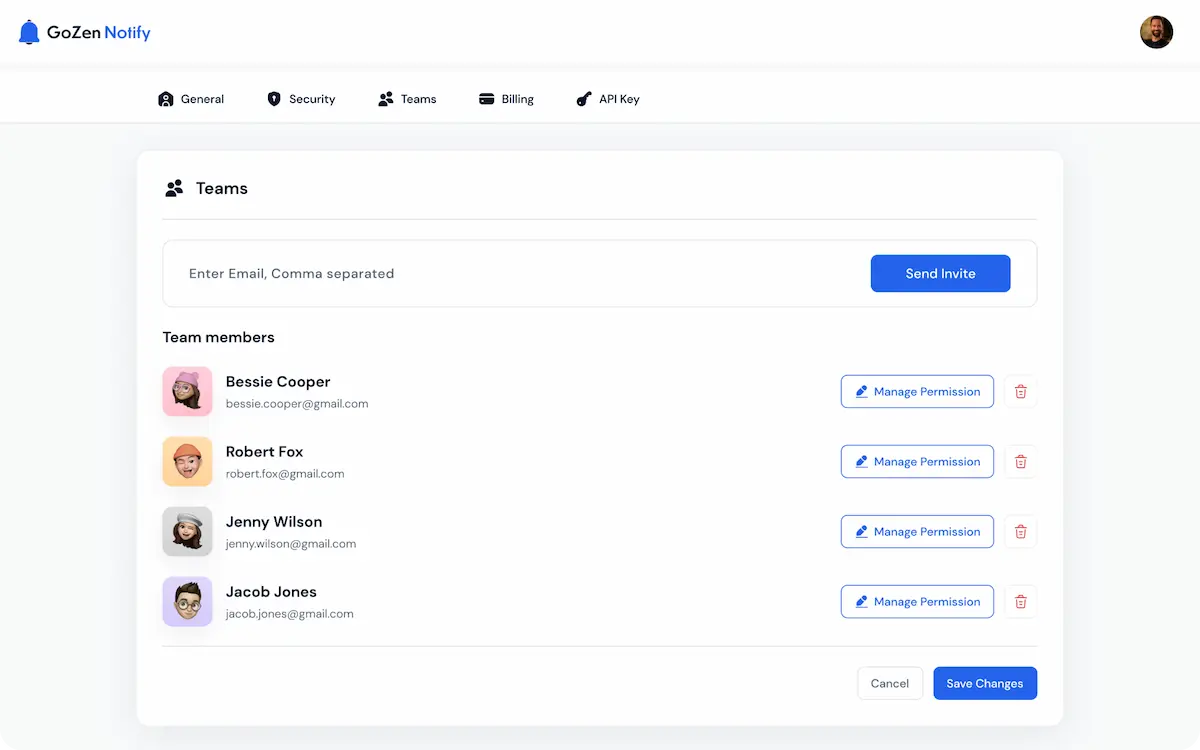Viewport: 1200px width, 750px height.
Task: Click the Cancel button
Action: point(889,683)
